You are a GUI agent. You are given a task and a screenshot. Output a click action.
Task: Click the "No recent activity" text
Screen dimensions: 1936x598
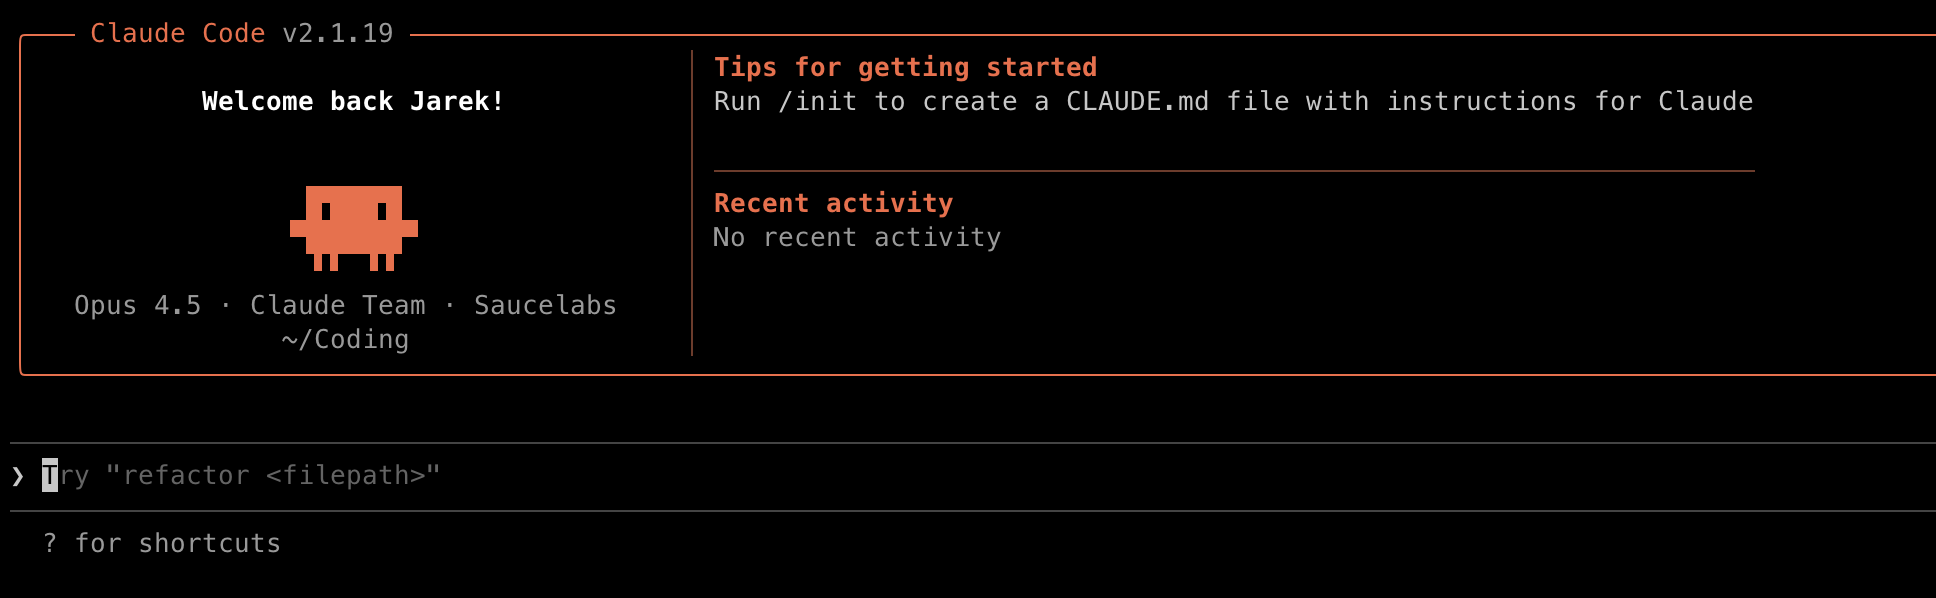(x=857, y=237)
